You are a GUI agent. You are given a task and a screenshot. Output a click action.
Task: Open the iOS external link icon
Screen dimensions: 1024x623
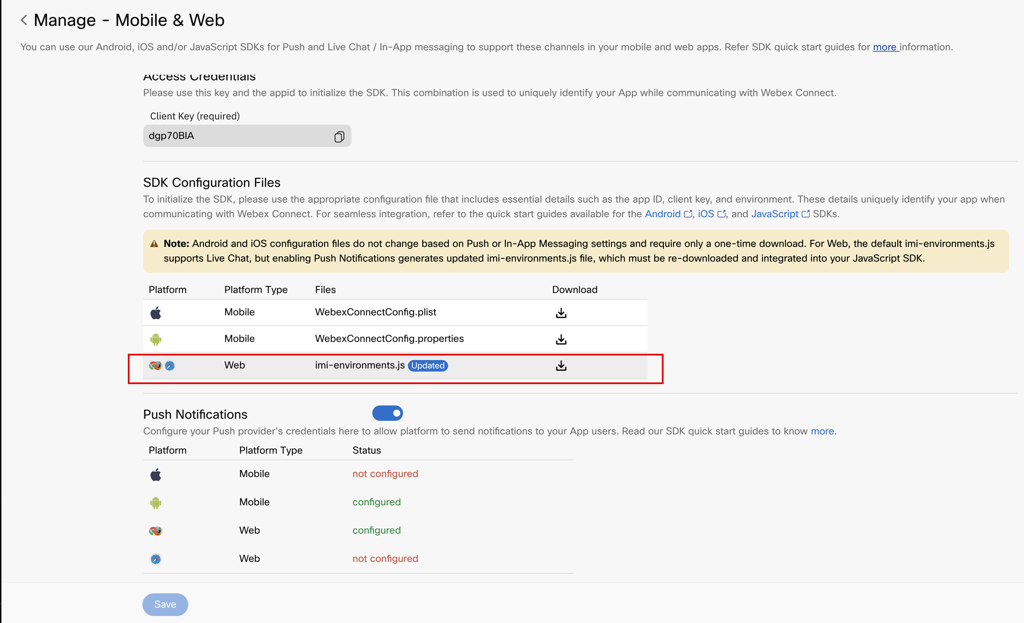[722, 213]
